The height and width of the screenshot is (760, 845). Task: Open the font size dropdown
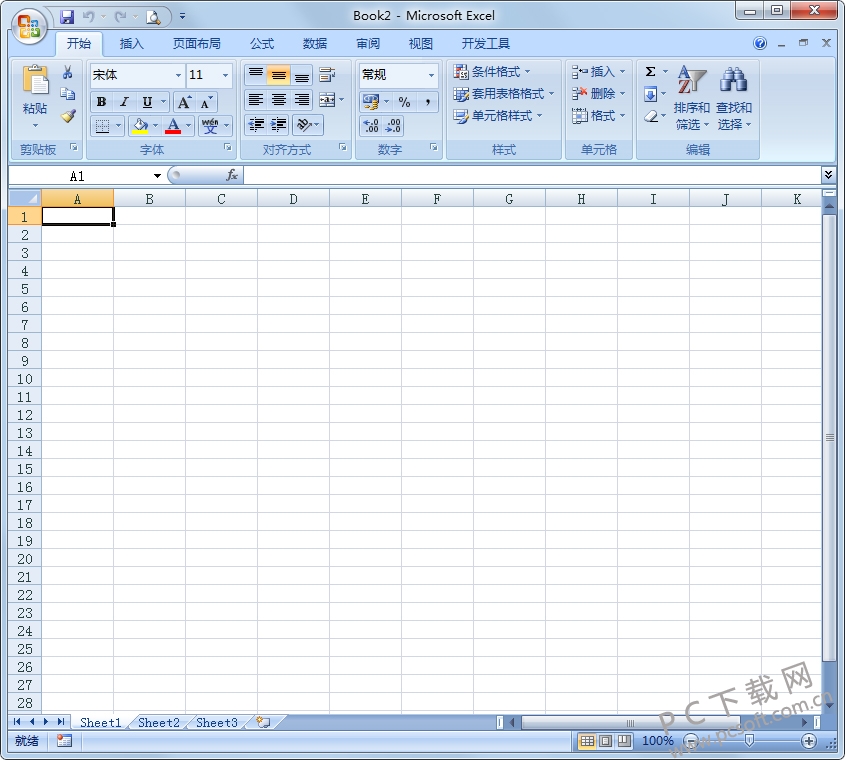pyautogui.click(x=225, y=75)
